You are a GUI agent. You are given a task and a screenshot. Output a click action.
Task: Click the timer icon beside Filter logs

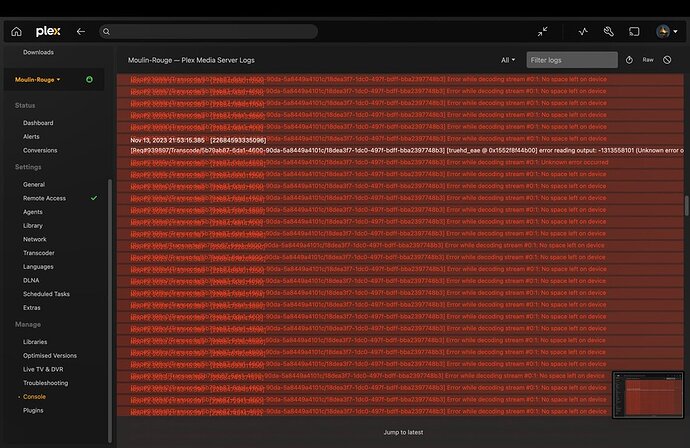[x=629, y=60]
